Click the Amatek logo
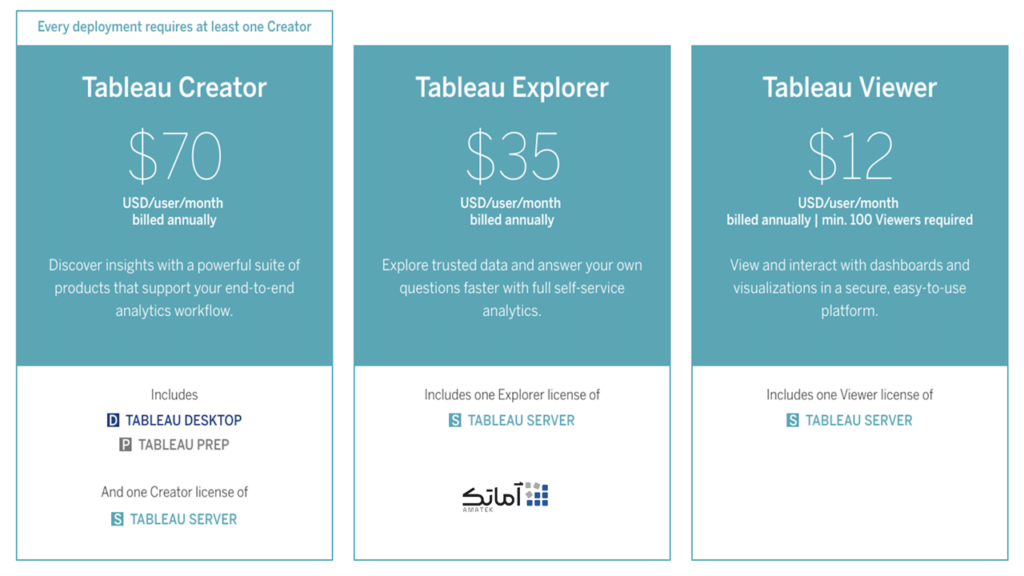Image resolution: width=1024 pixels, height=576 pixels. pyautogui.click(x=505, y=496)
